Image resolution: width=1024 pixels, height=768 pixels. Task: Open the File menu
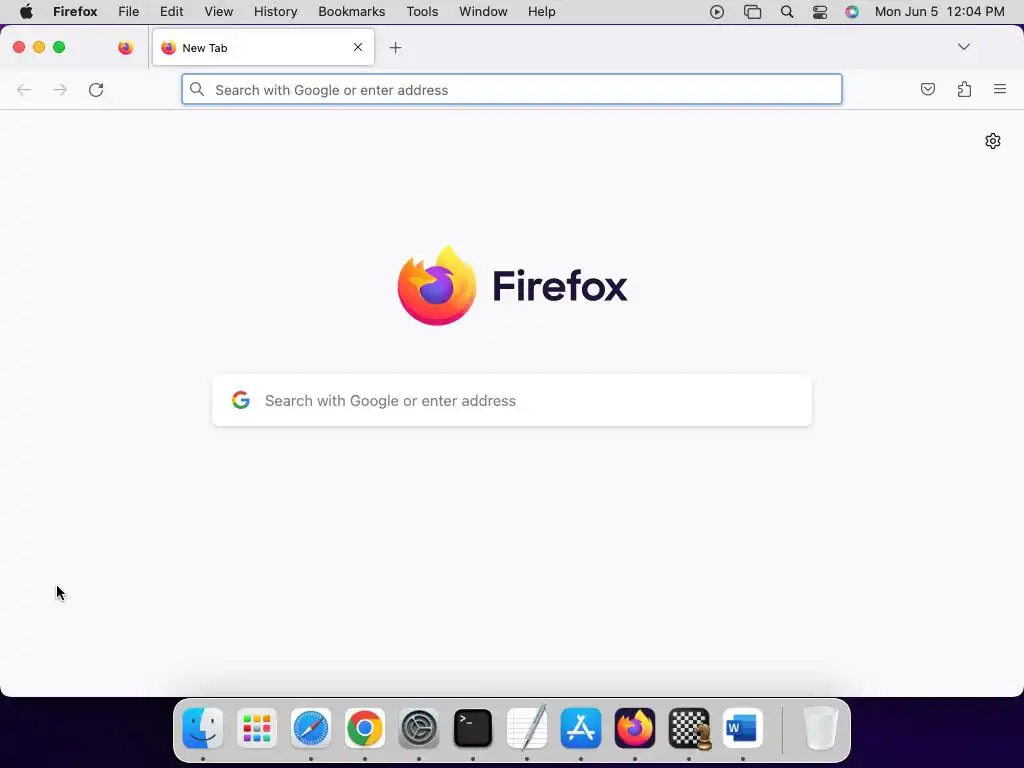coord(129,12)
